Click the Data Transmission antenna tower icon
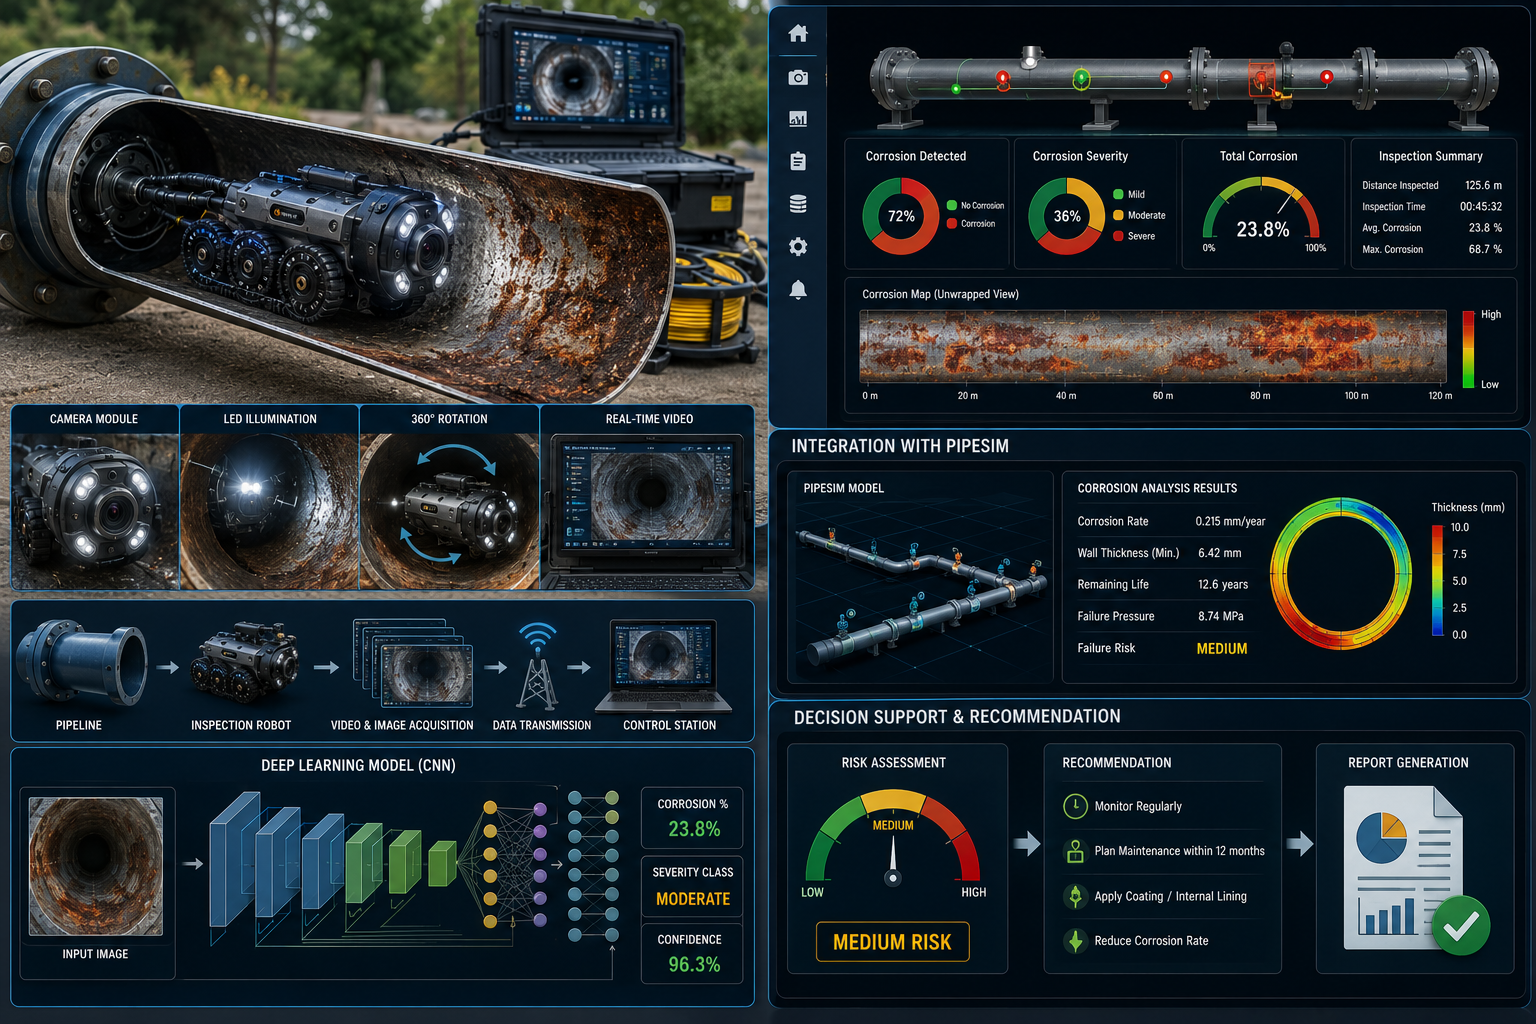Screen dimensions: 1536x1024 (x=538, y=667)
